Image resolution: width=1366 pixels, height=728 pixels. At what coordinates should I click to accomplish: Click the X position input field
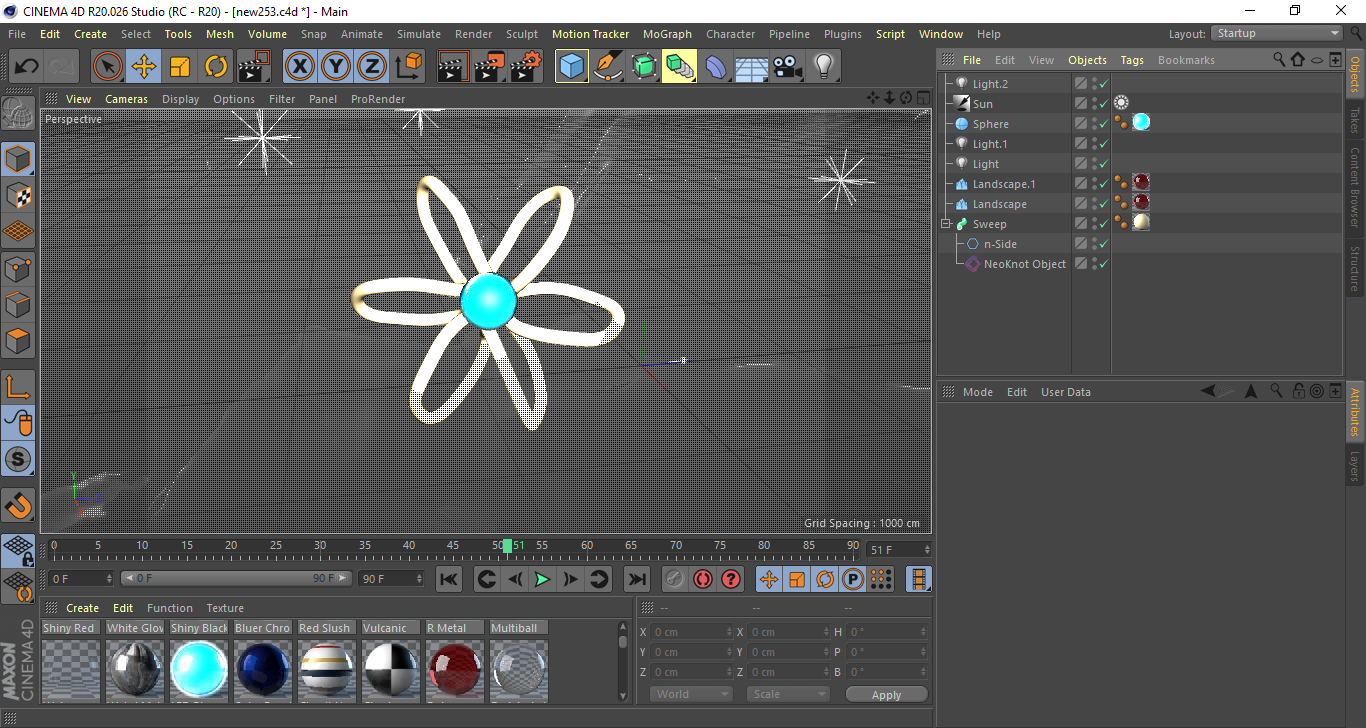691,632
